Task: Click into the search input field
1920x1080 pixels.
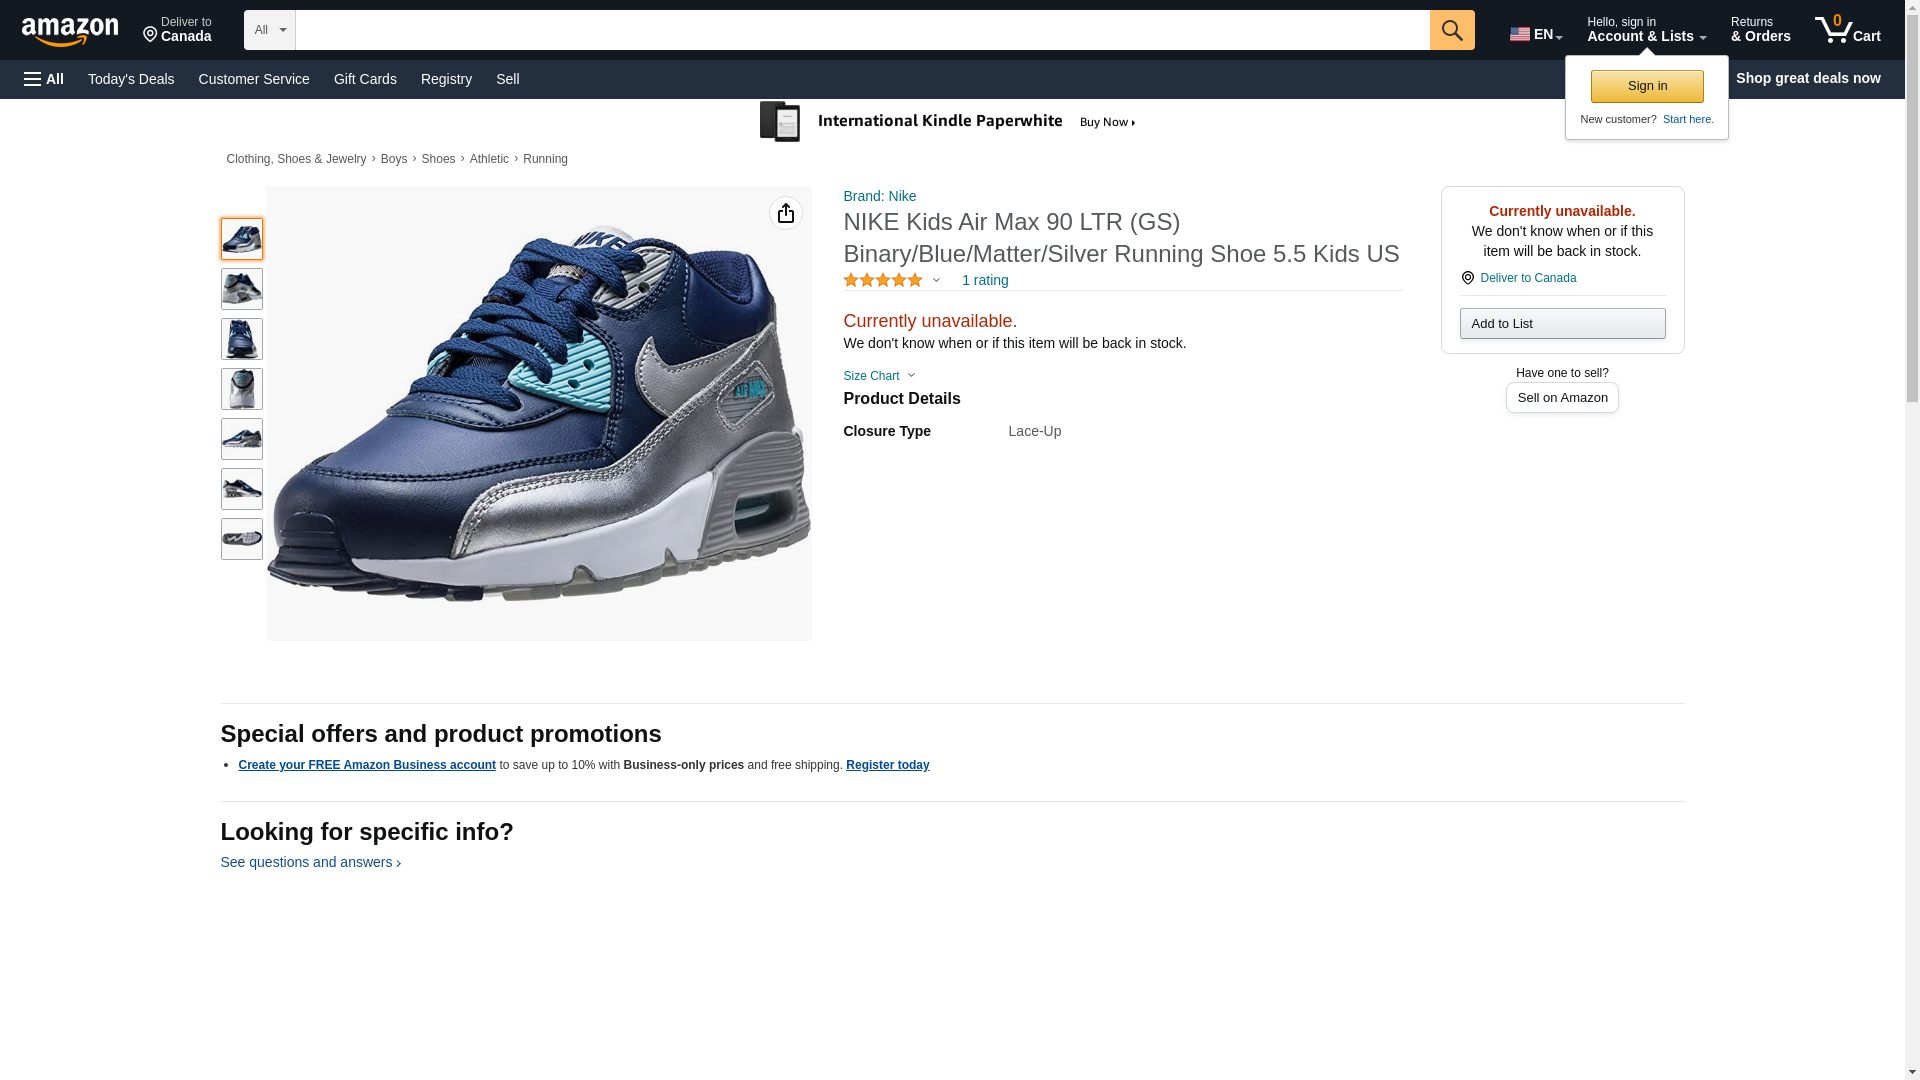Action: pyautogui.click(x=861, y=30)
